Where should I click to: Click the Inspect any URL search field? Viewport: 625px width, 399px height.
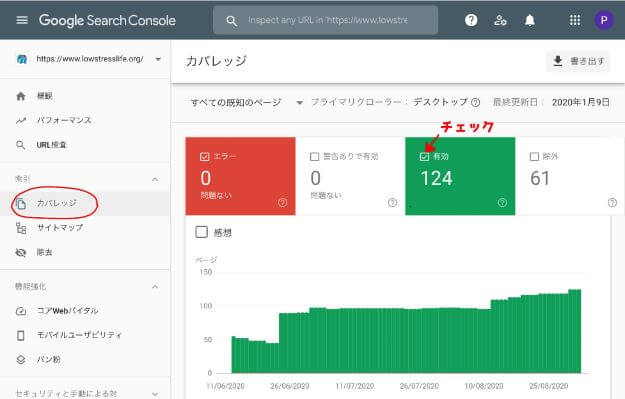point(325,20)
